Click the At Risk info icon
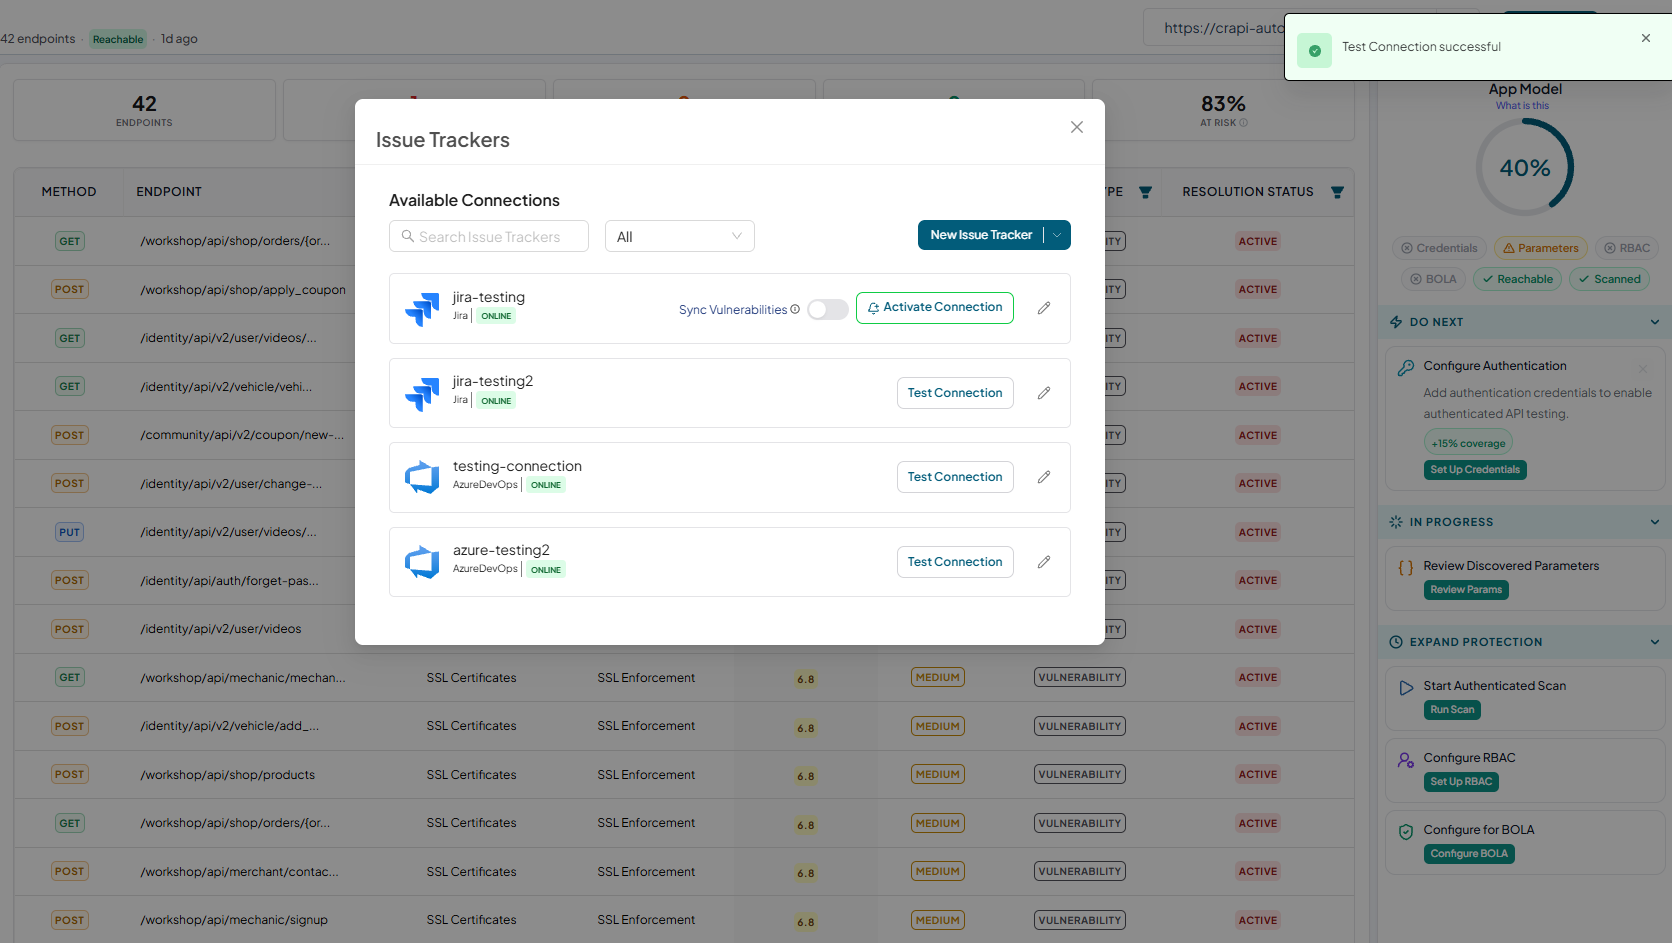The height and width of the screenshot is (943, 1672). pos(1244,123)
